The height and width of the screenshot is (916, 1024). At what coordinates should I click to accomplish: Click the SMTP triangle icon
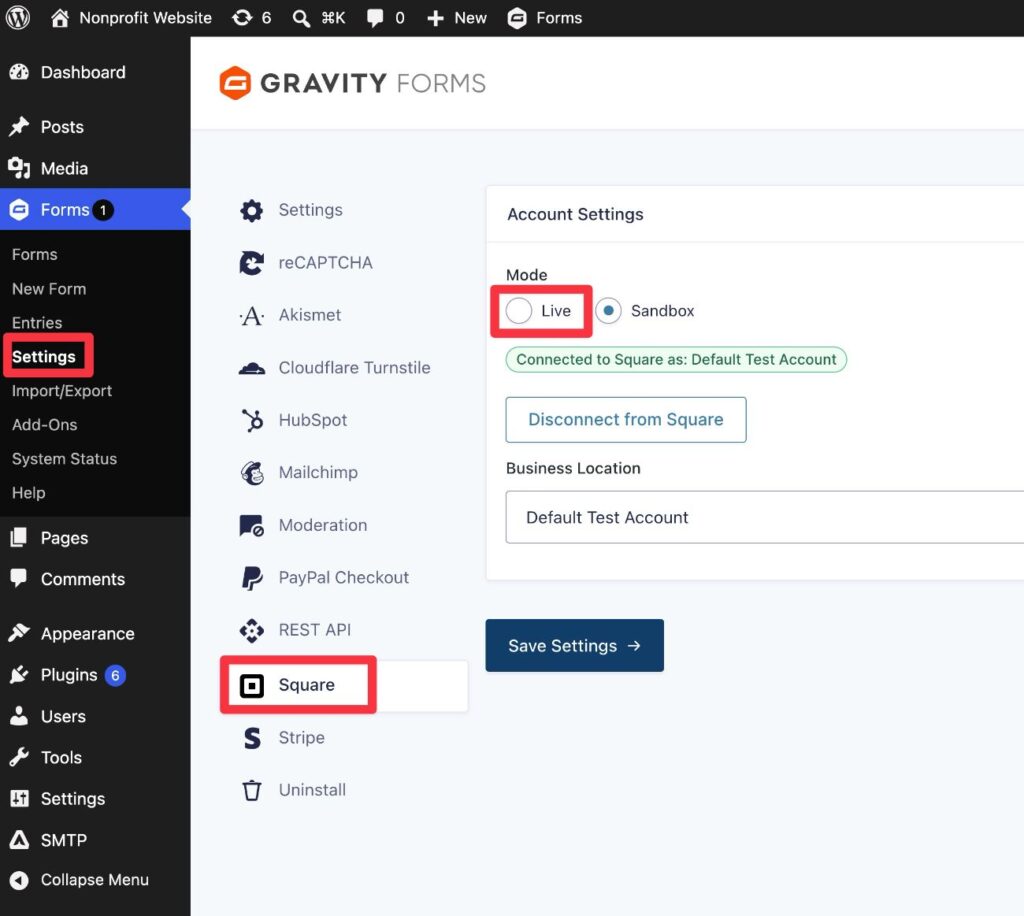coord(19,839)
